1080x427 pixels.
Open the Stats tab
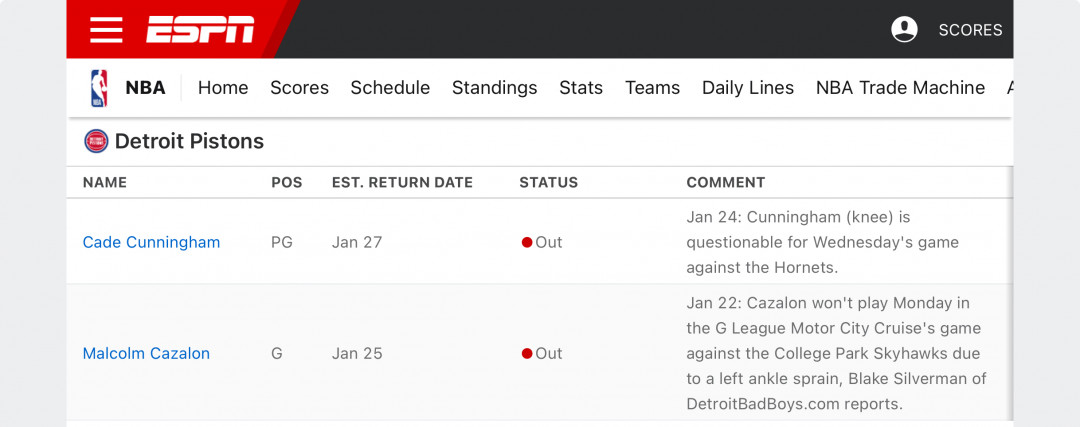pyautogui.click(x=581, y=88)
